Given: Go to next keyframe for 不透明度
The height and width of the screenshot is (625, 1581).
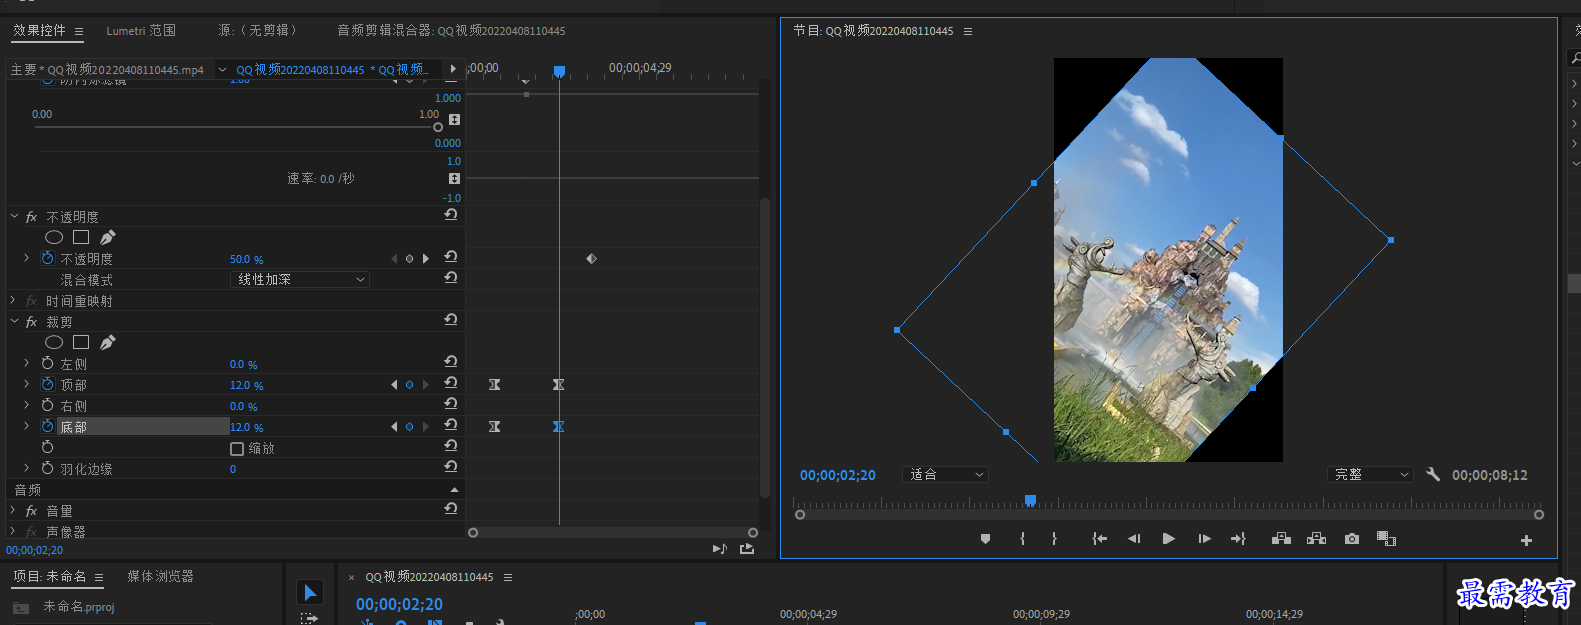Looking at the screenshot, I should (426, 259).
